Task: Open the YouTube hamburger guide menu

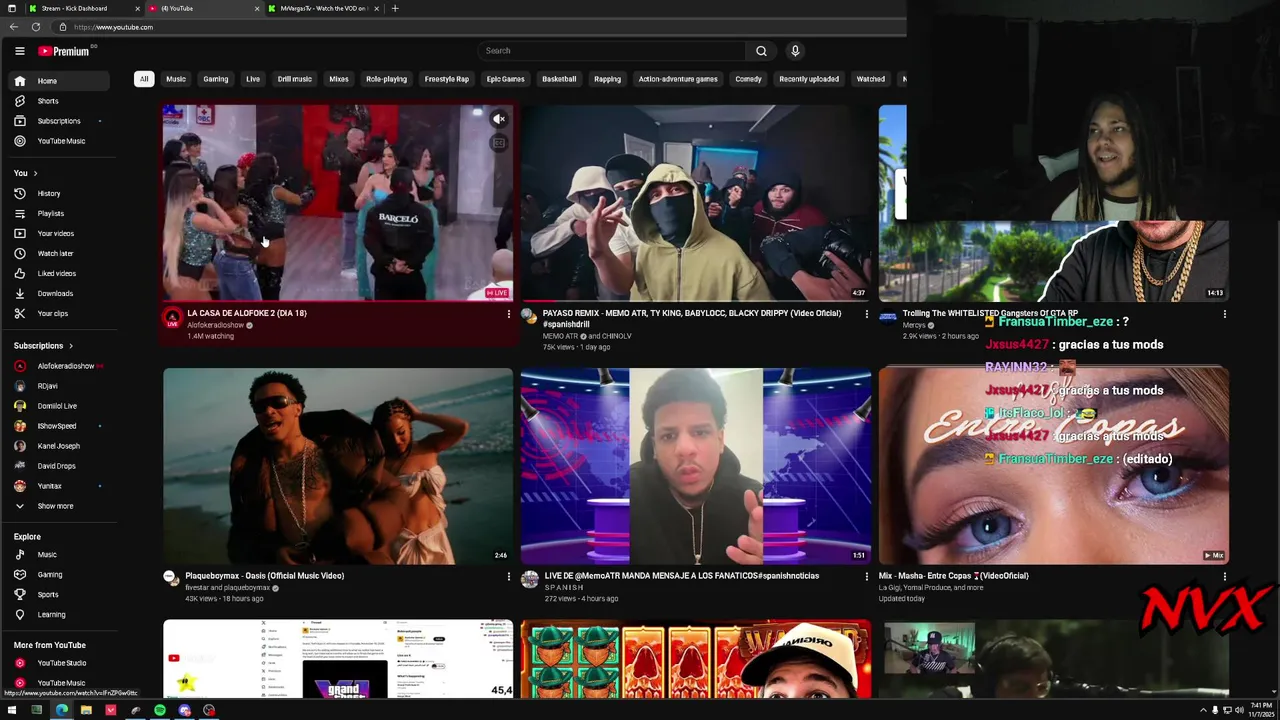Action: tap(19, 51)
